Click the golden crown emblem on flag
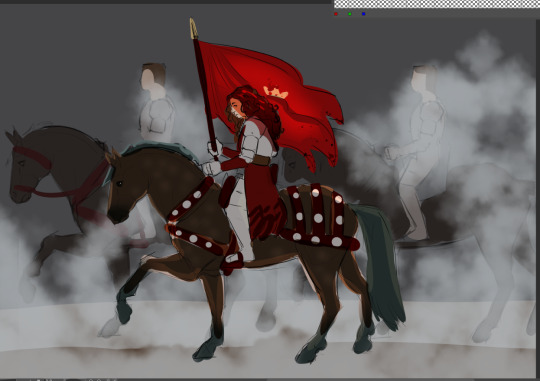The height and width of the screenshot is (381, 540). (x=276, y=92)
